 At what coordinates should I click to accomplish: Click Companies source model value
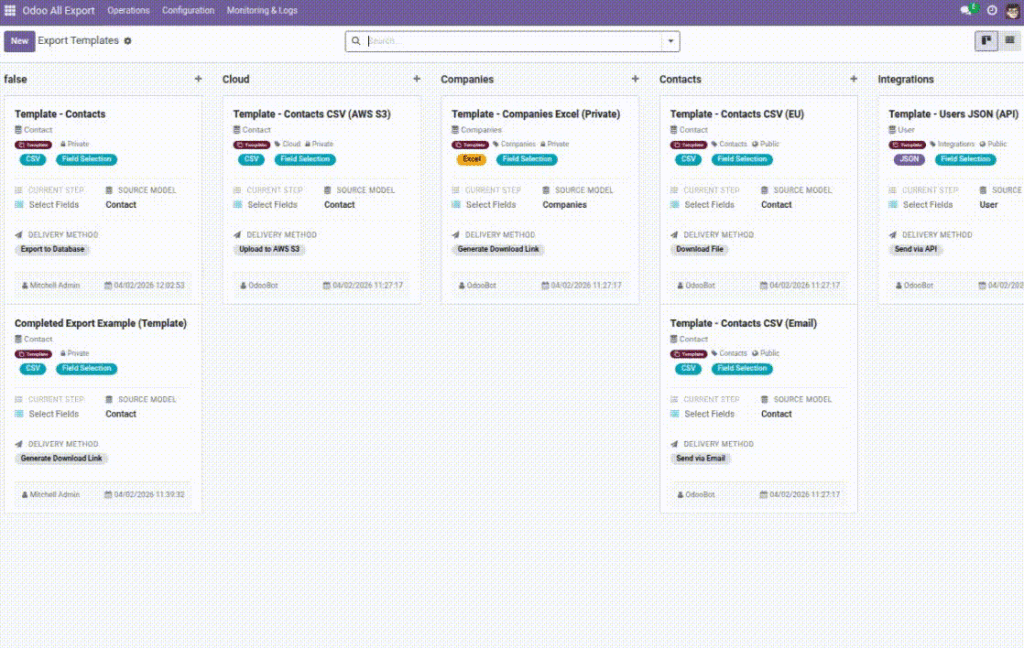point(564,205)
